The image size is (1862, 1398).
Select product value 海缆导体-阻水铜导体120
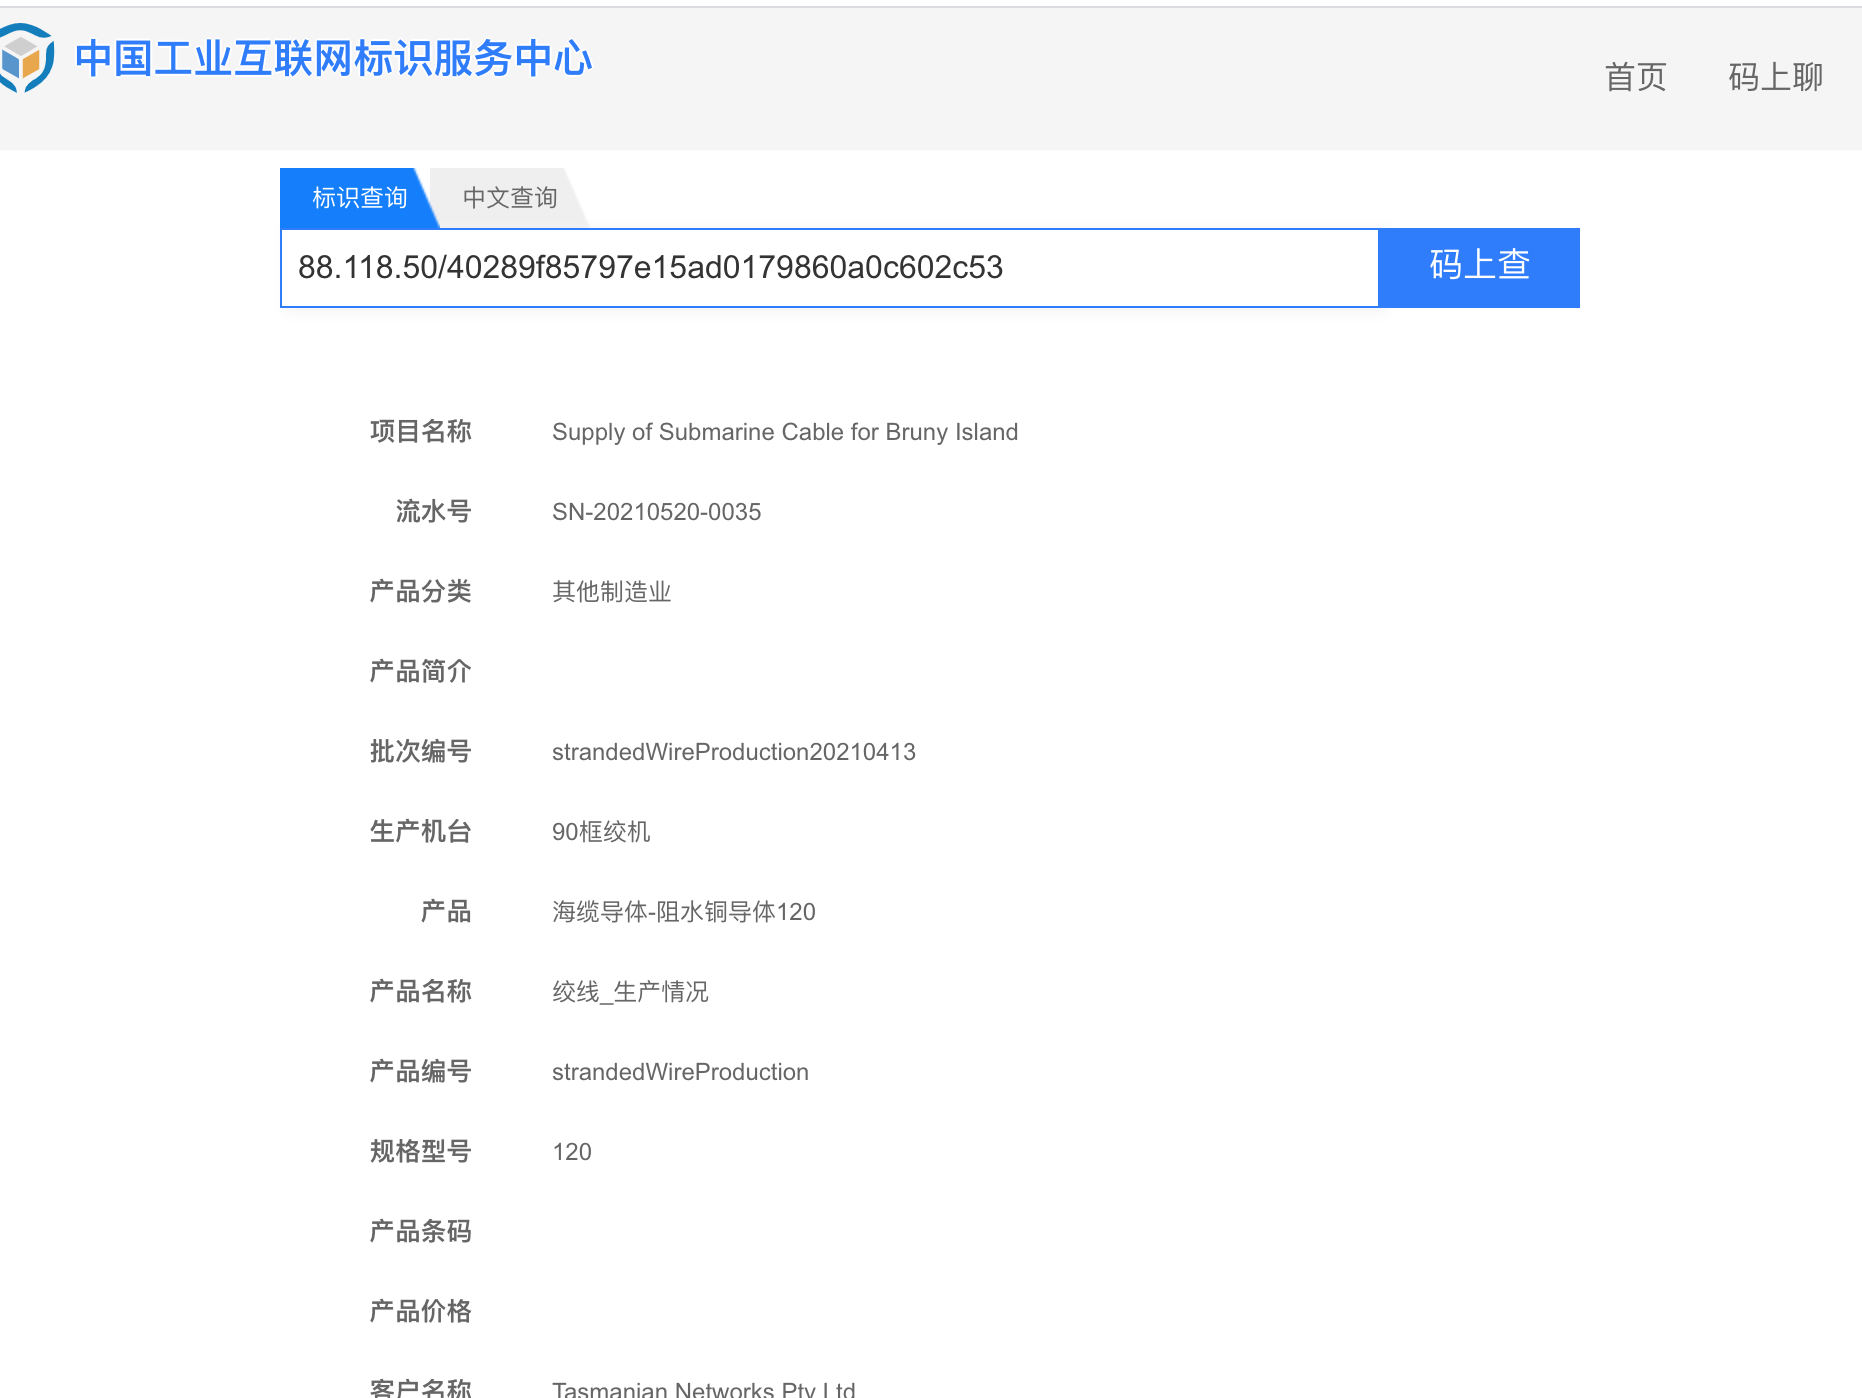click(x=684, y=912)
